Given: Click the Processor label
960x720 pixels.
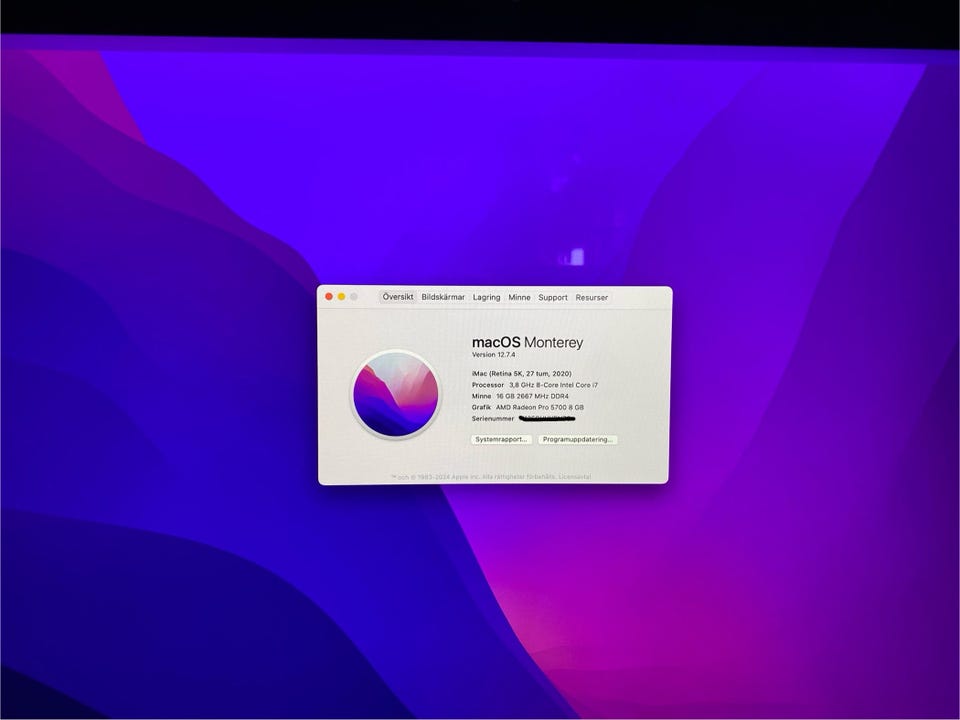Looking at the screenshot, I should tap(488, 385).
